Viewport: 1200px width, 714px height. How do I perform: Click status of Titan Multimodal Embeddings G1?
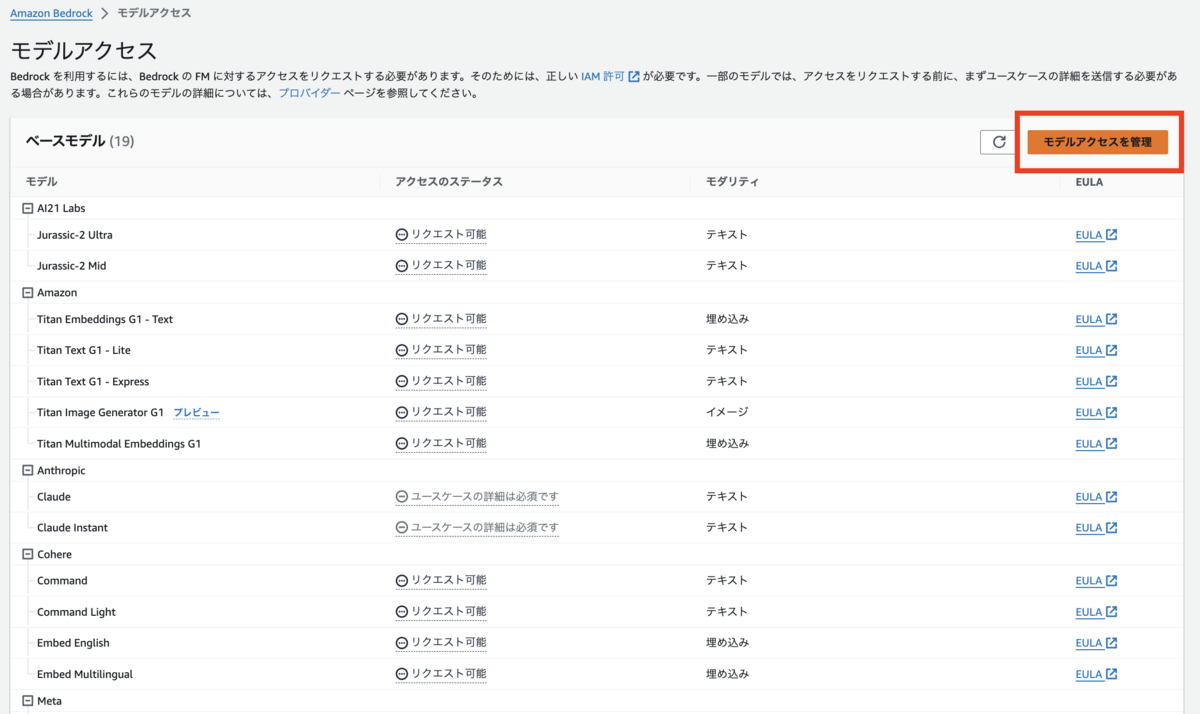pyautogui.click(x=441, y=443)
